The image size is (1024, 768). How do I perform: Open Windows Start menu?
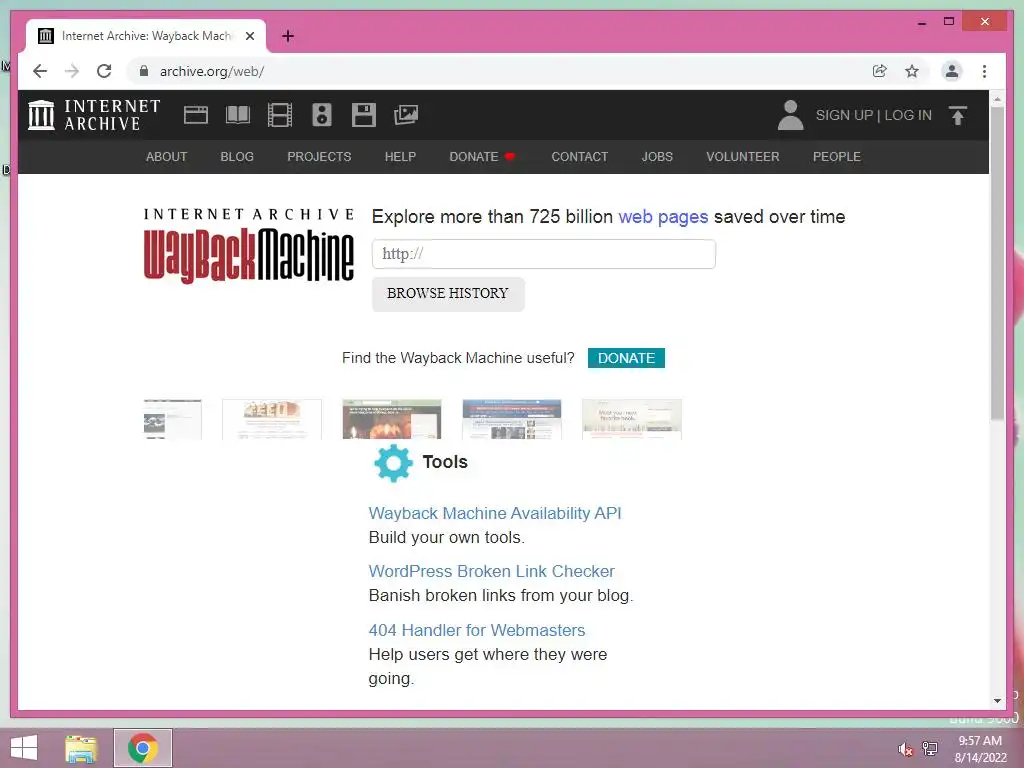24,748
